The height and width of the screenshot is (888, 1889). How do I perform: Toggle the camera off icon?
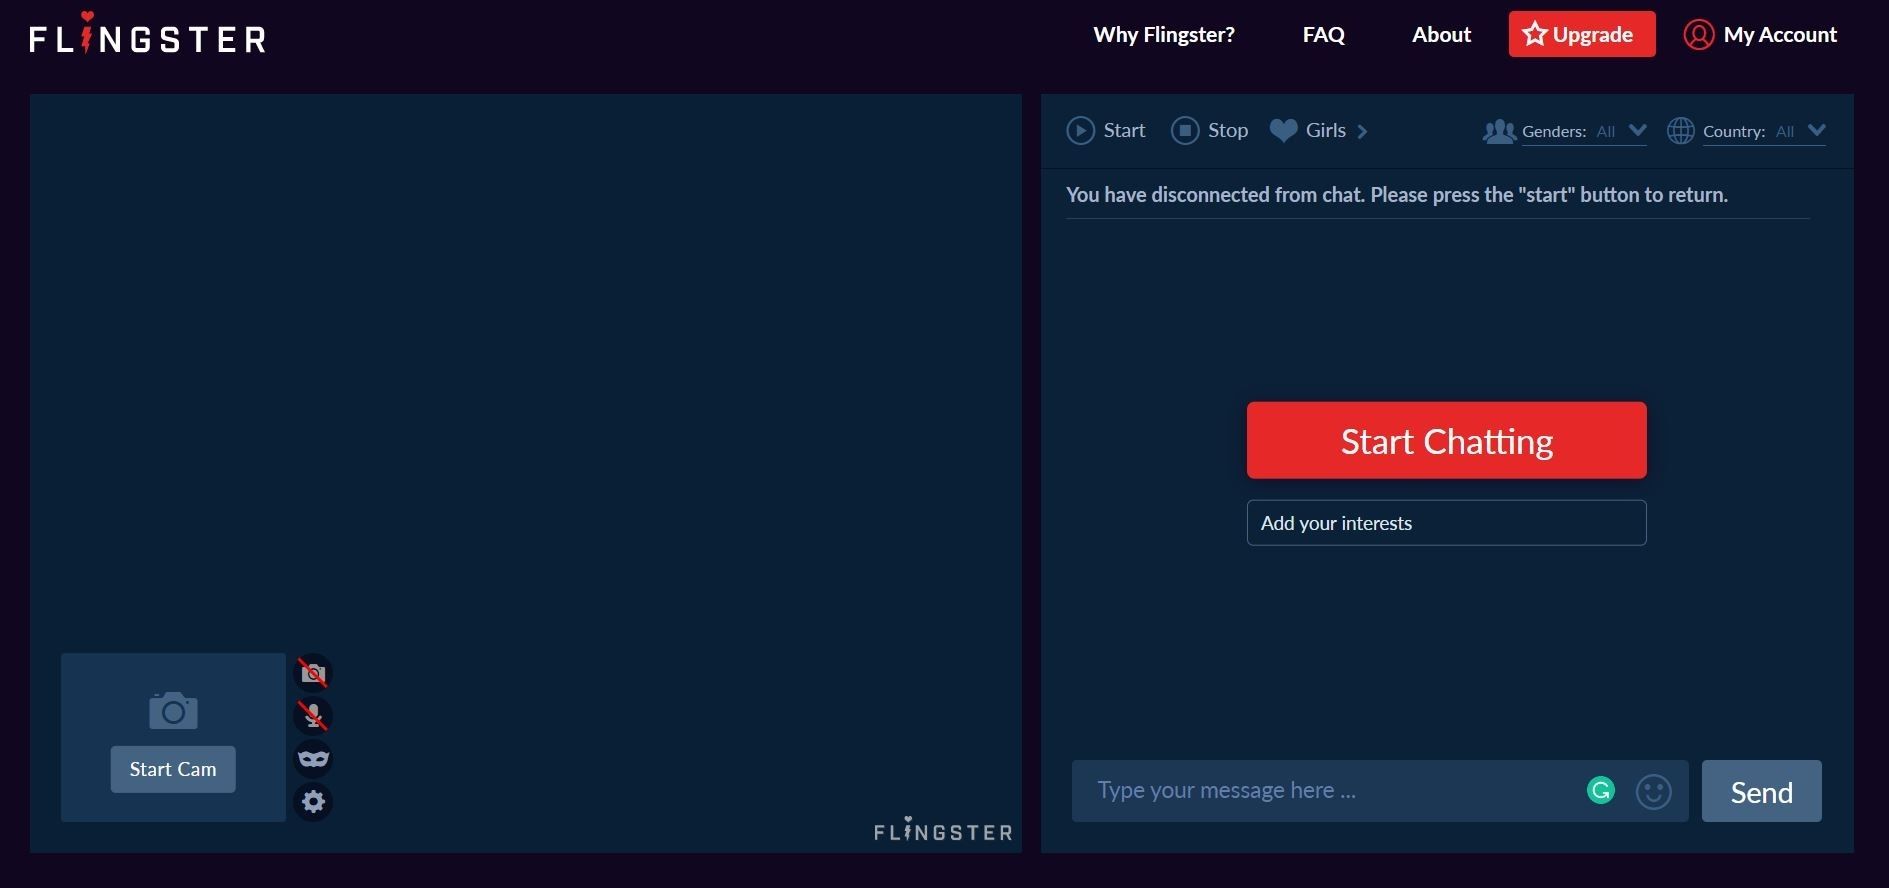pyautogui.click(x=313, y=673)
